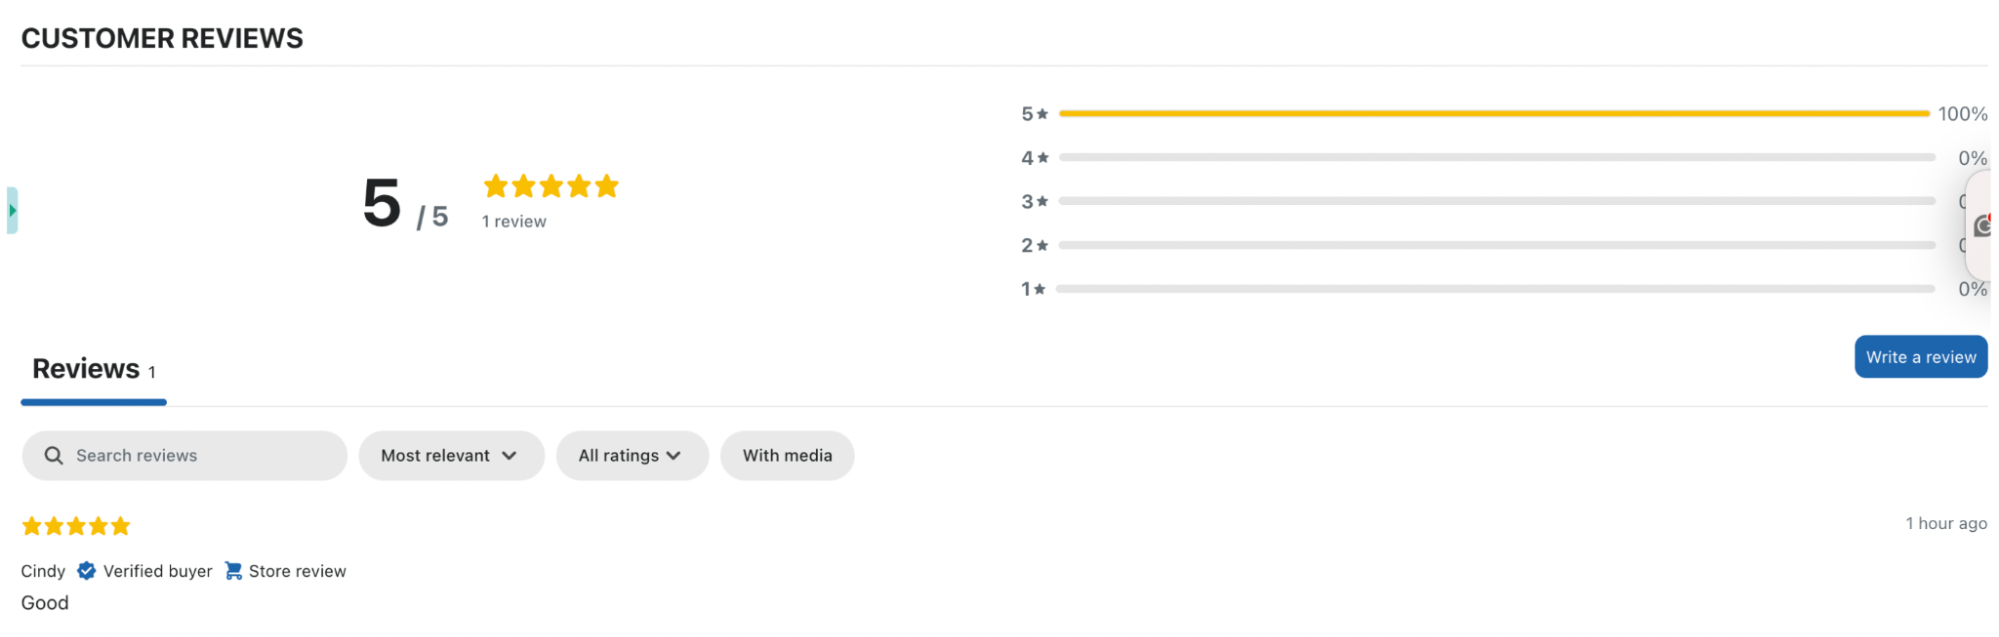The width and height of the screenshot is (1999, 637).
Task: Open the All ratings filter dropdown
Action: click(x=631, y=456)
